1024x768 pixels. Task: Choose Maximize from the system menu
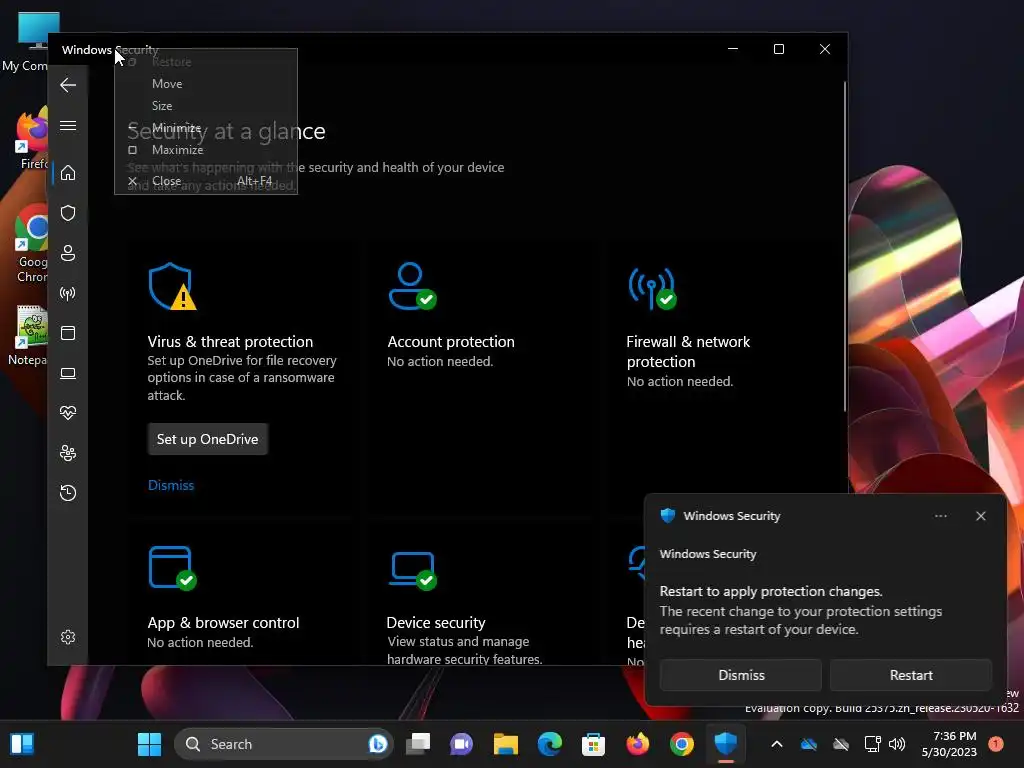pyautogui.click(x=178, y=150)
